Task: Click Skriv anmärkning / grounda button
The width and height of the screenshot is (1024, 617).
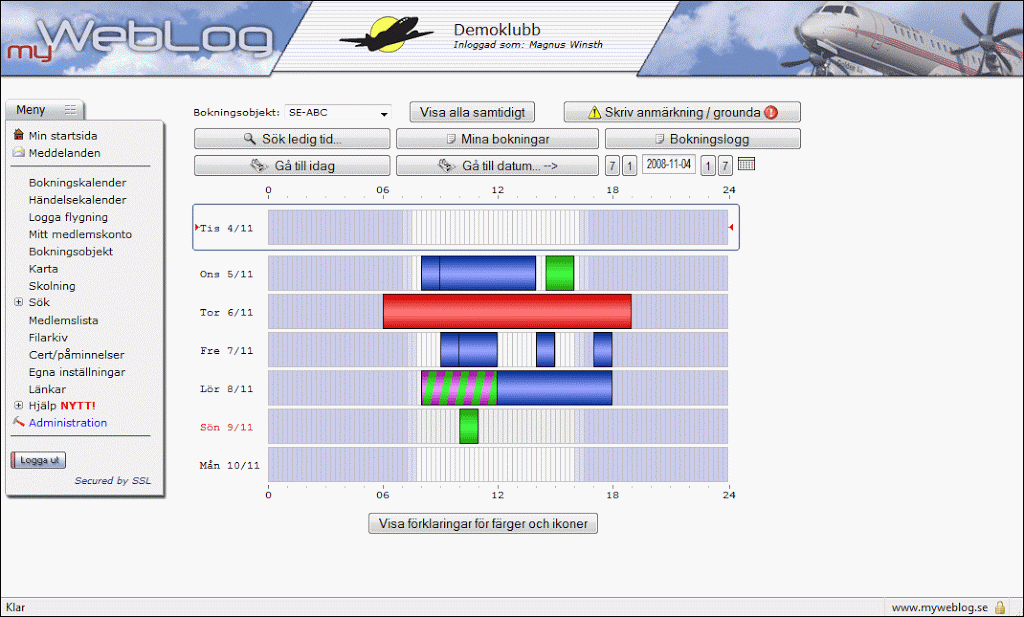Action: [682, 112]
